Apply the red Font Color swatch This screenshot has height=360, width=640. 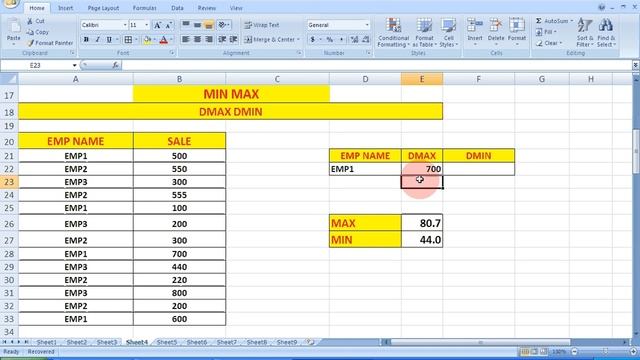point(164,40)
